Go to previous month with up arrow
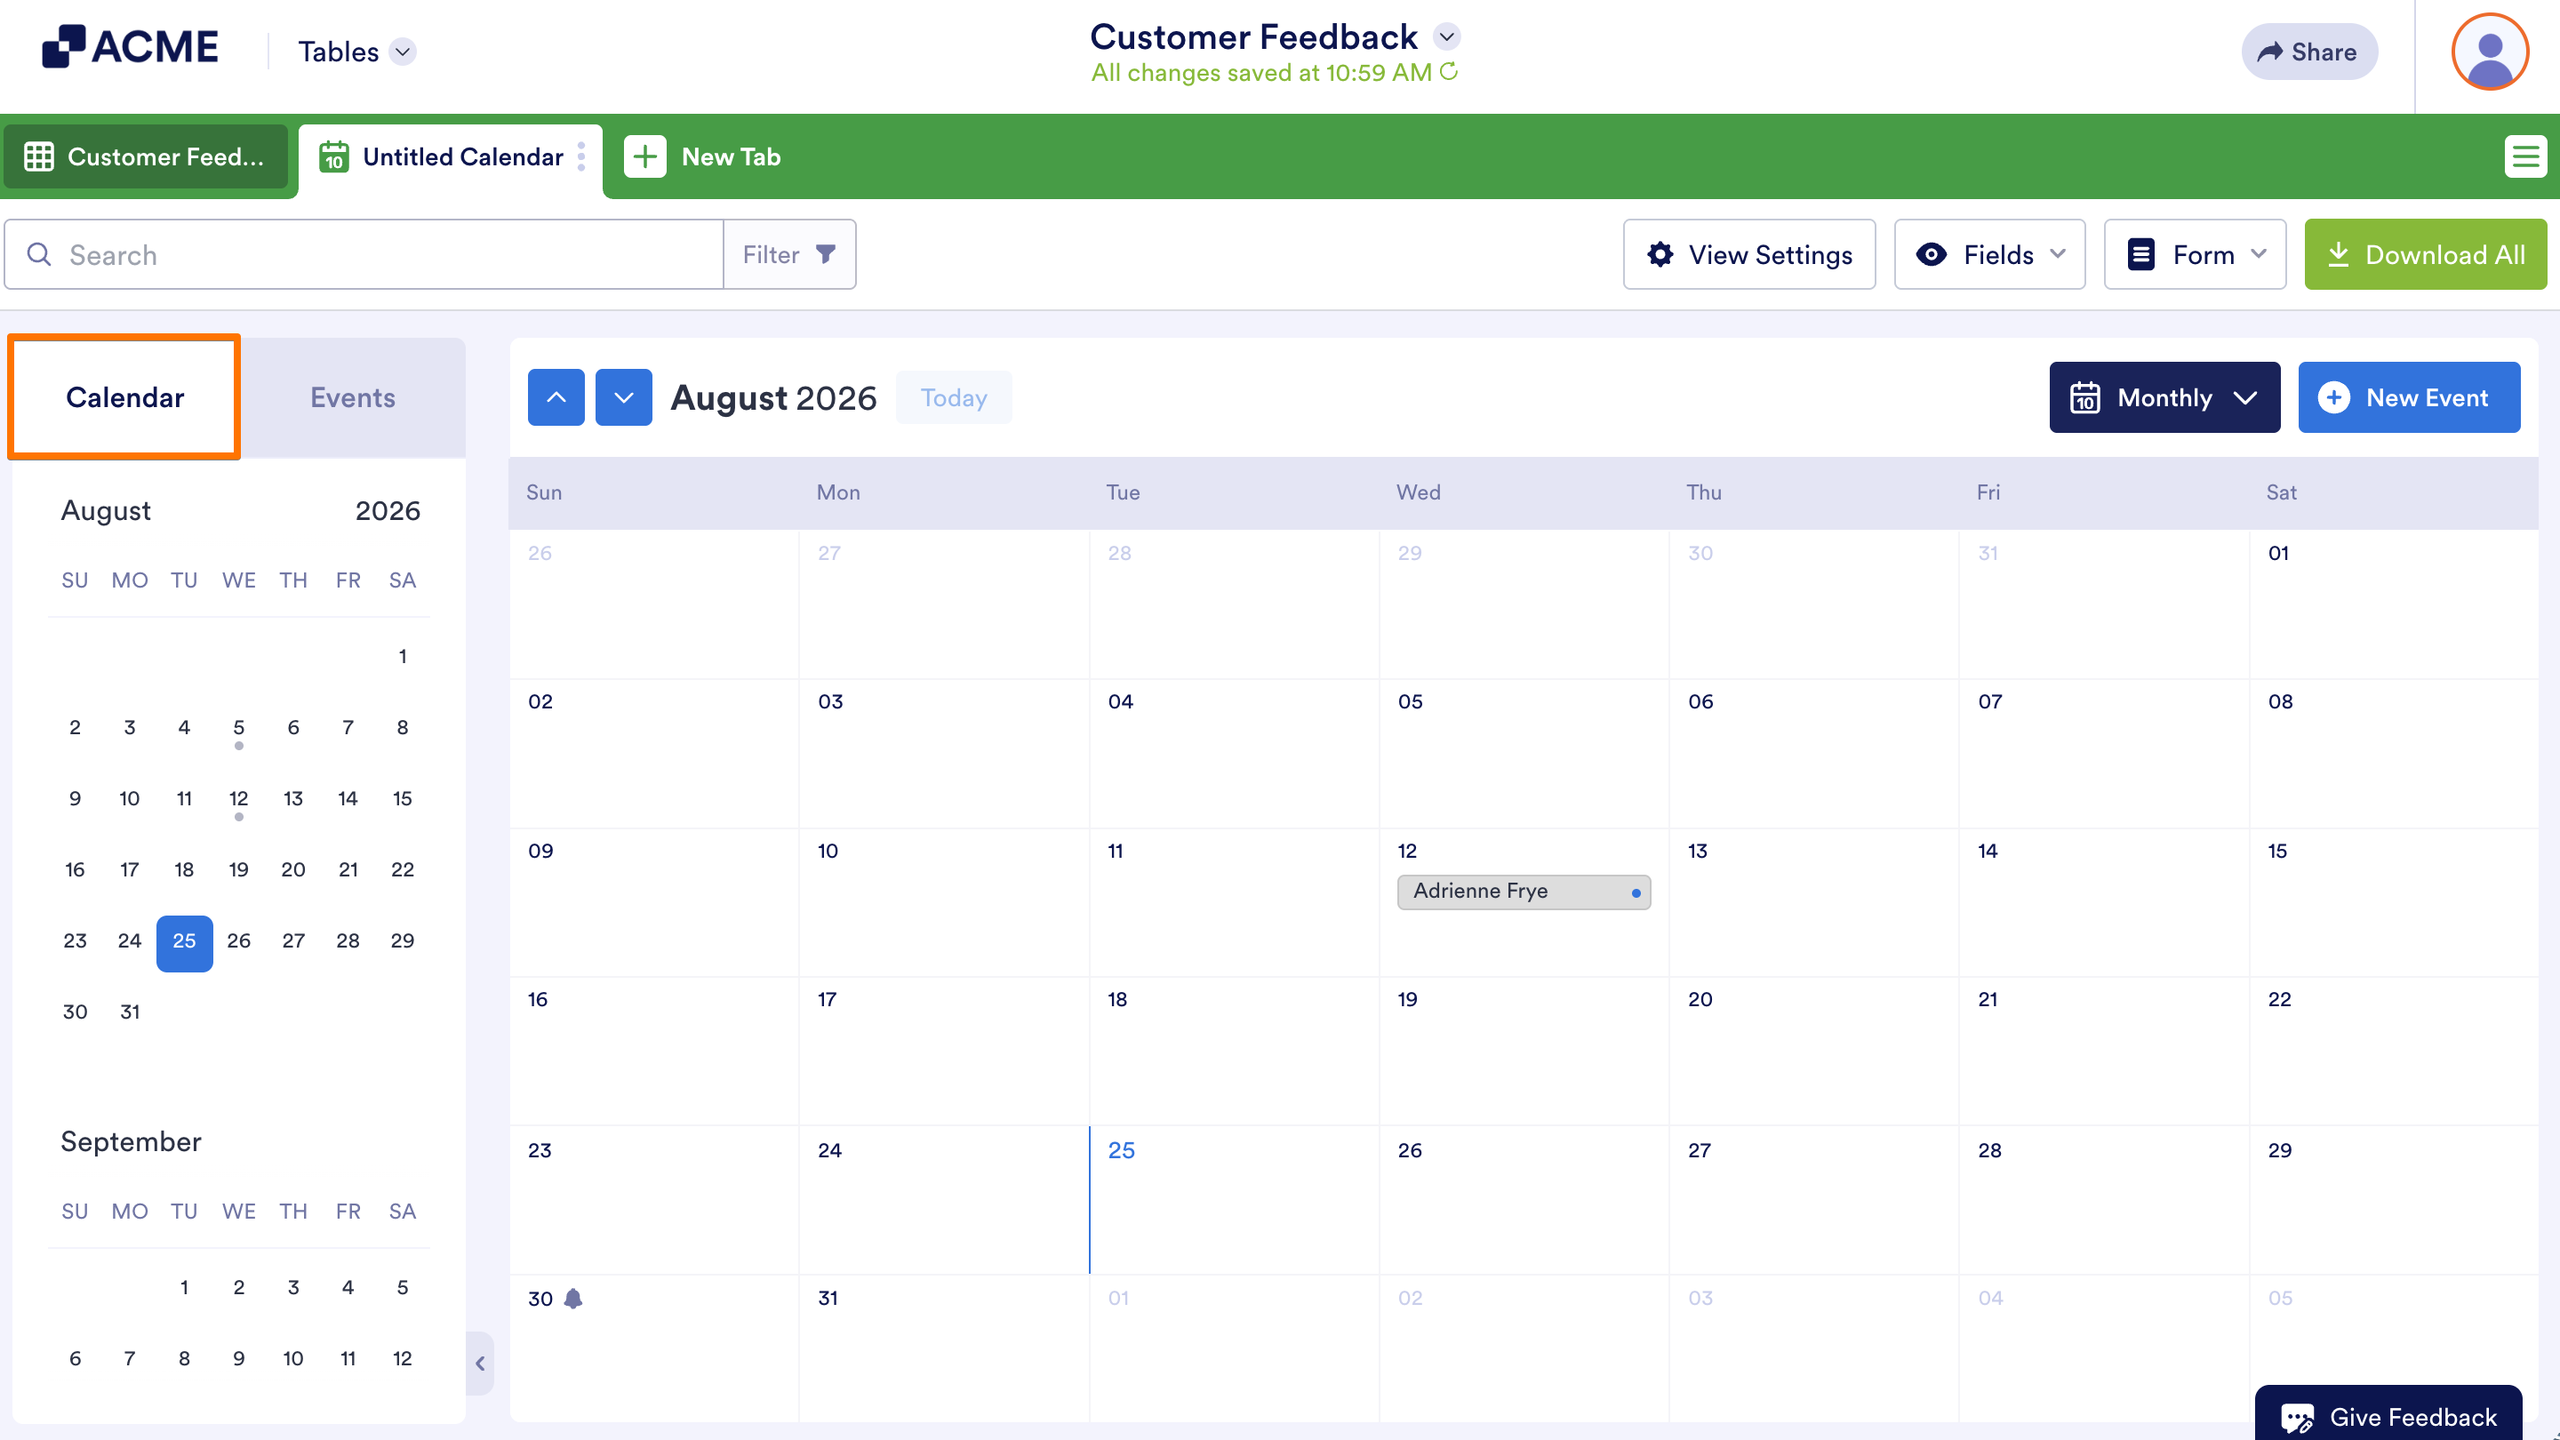Screen dimensions: 2560x1440 click(x=556, y=397)
